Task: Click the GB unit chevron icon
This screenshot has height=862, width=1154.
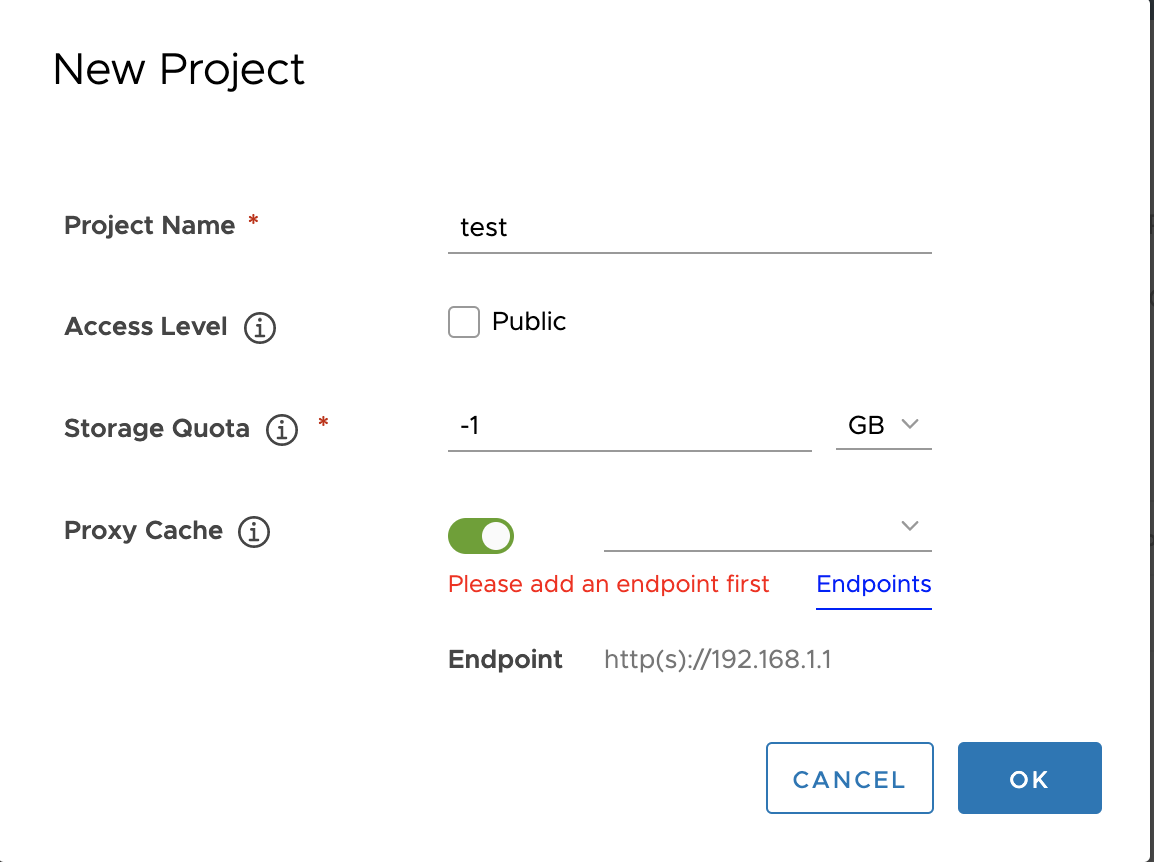Action: point(911,425)
